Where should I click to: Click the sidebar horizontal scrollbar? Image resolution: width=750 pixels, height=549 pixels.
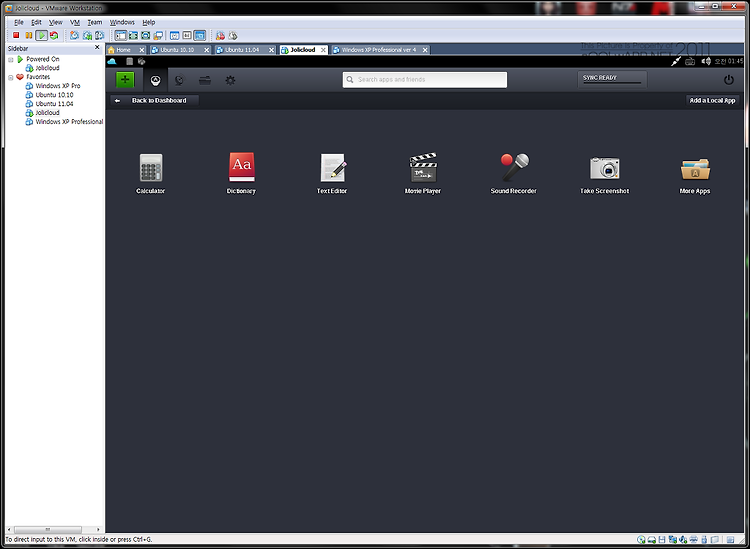coord(55,529)
